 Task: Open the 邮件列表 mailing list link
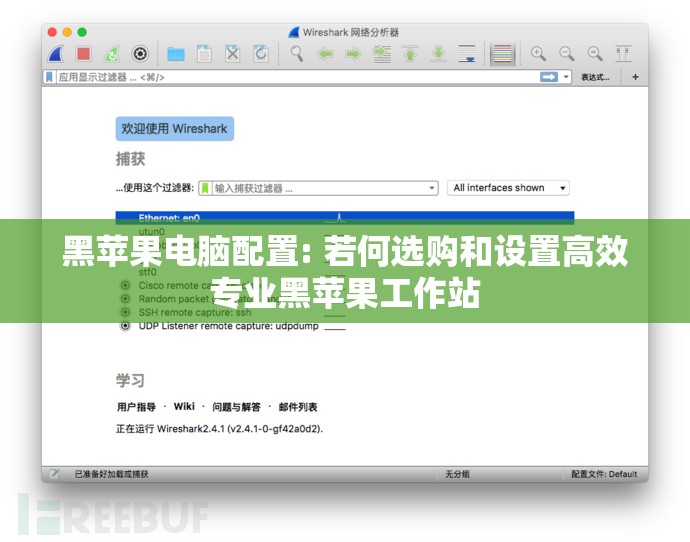(298, 407)
